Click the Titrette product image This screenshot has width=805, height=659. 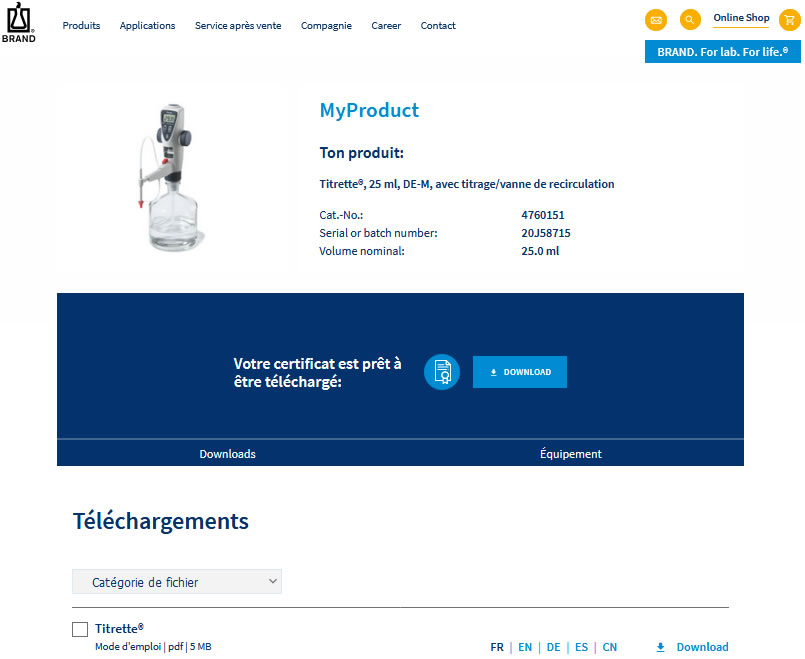pyautogui.click(x=170, y=178)
